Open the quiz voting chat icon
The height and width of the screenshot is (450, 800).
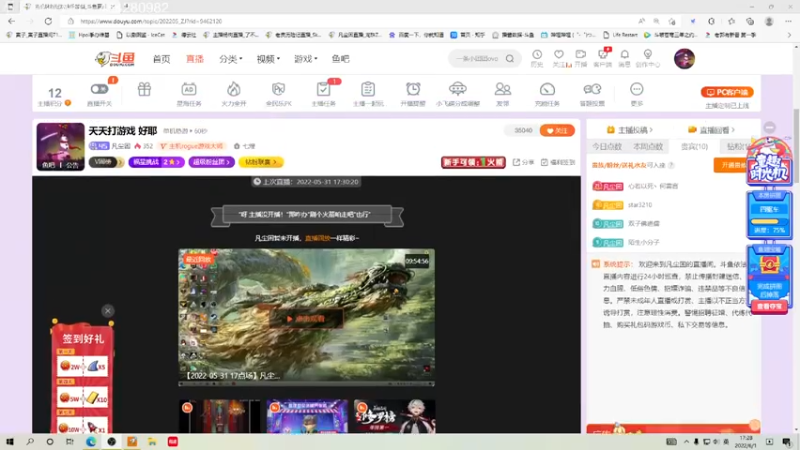592,89
